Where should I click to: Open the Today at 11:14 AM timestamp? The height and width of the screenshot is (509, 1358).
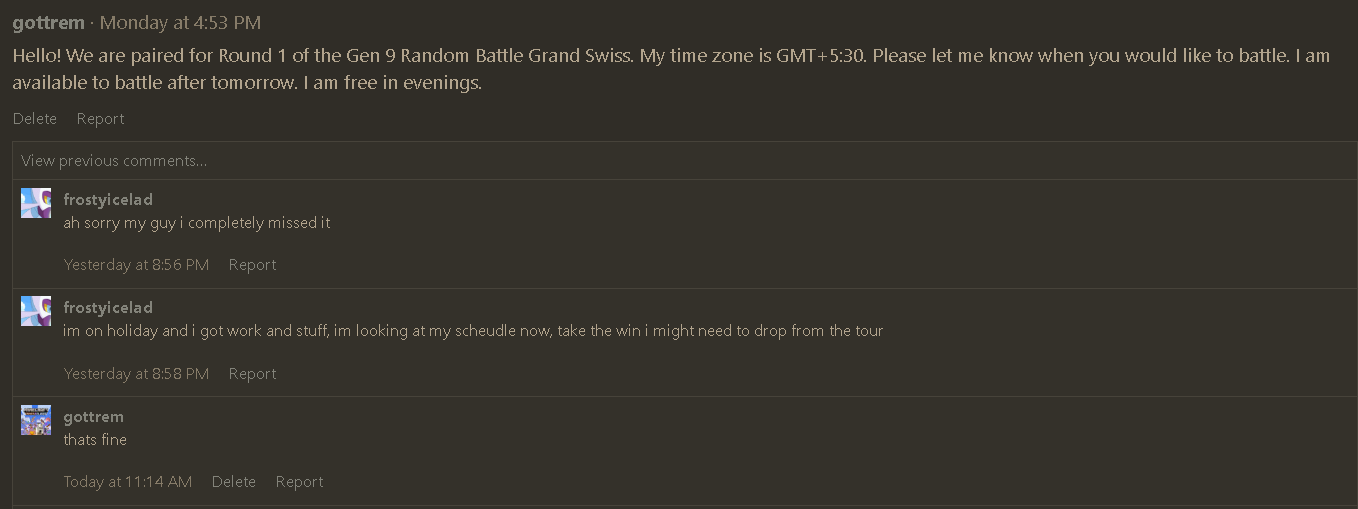click(128, 482)
